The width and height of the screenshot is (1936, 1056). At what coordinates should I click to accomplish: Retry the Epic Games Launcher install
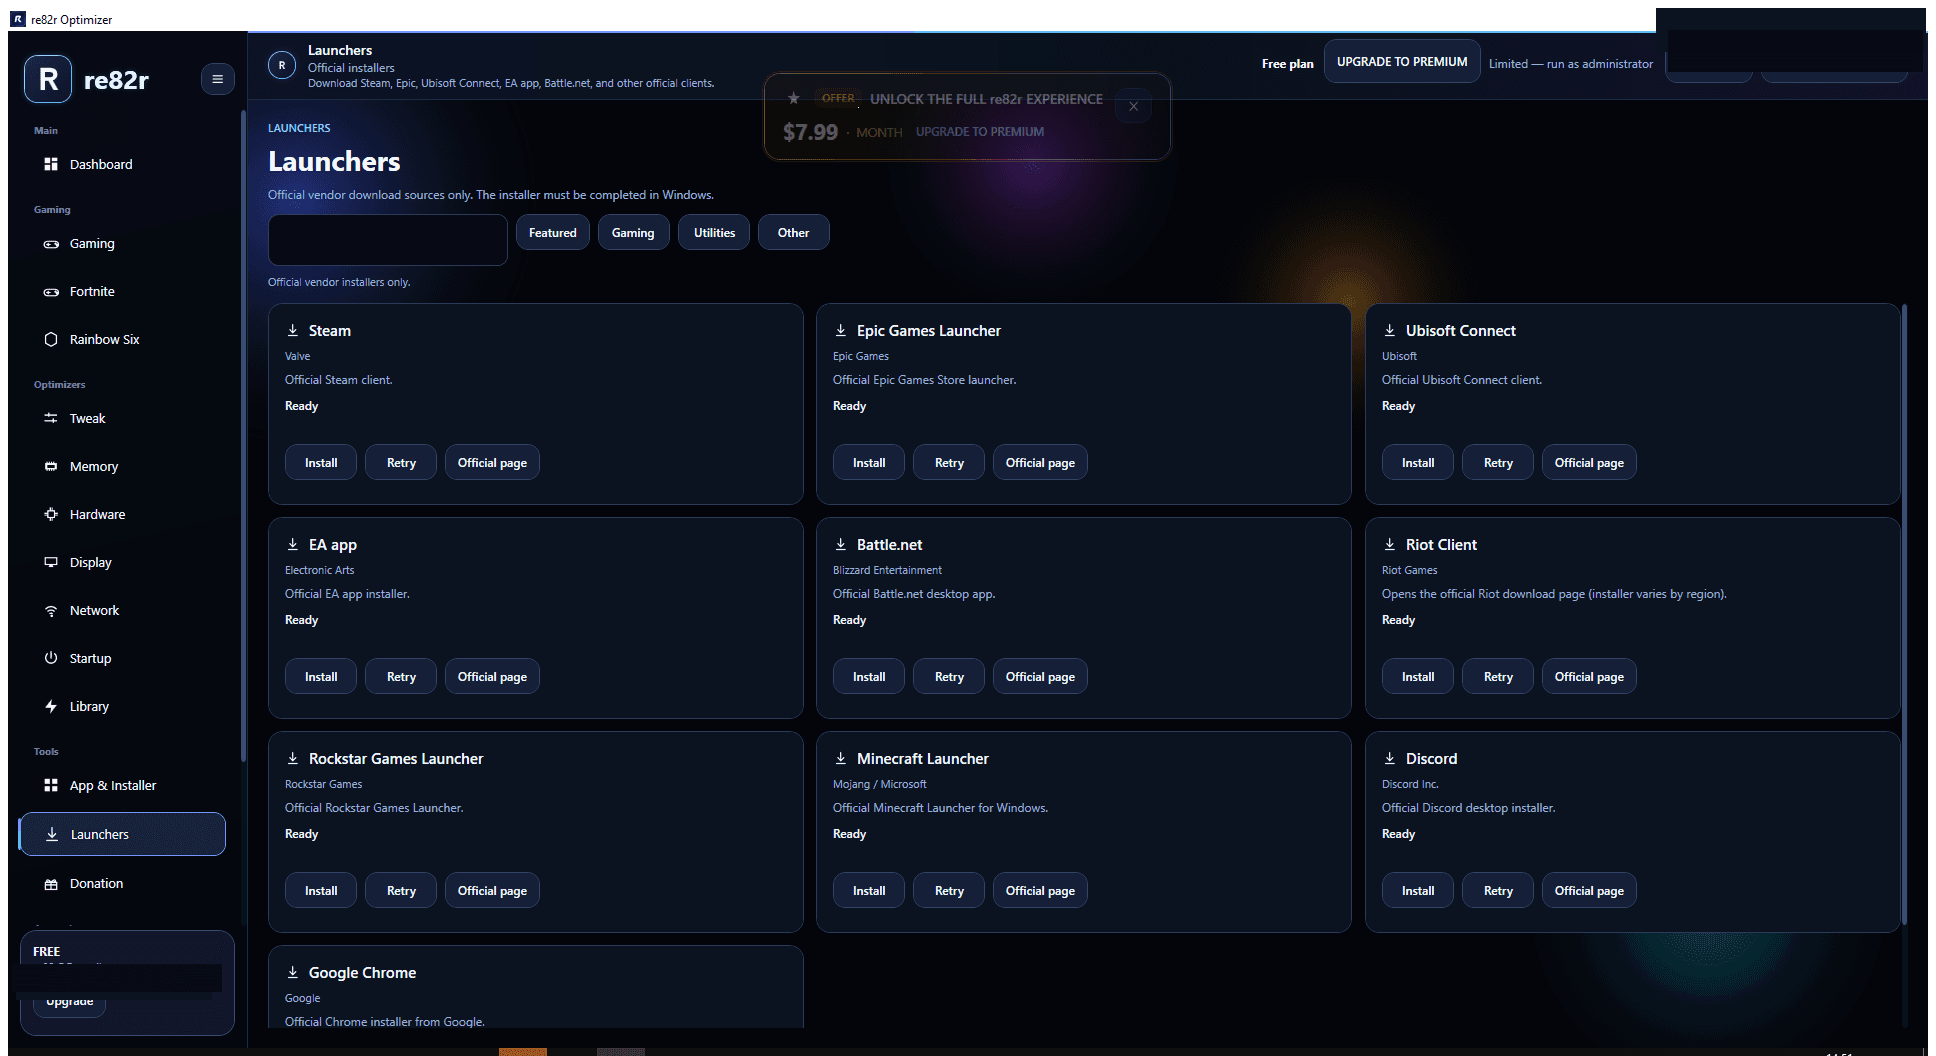pyautogui.click(x=949, y=463)
